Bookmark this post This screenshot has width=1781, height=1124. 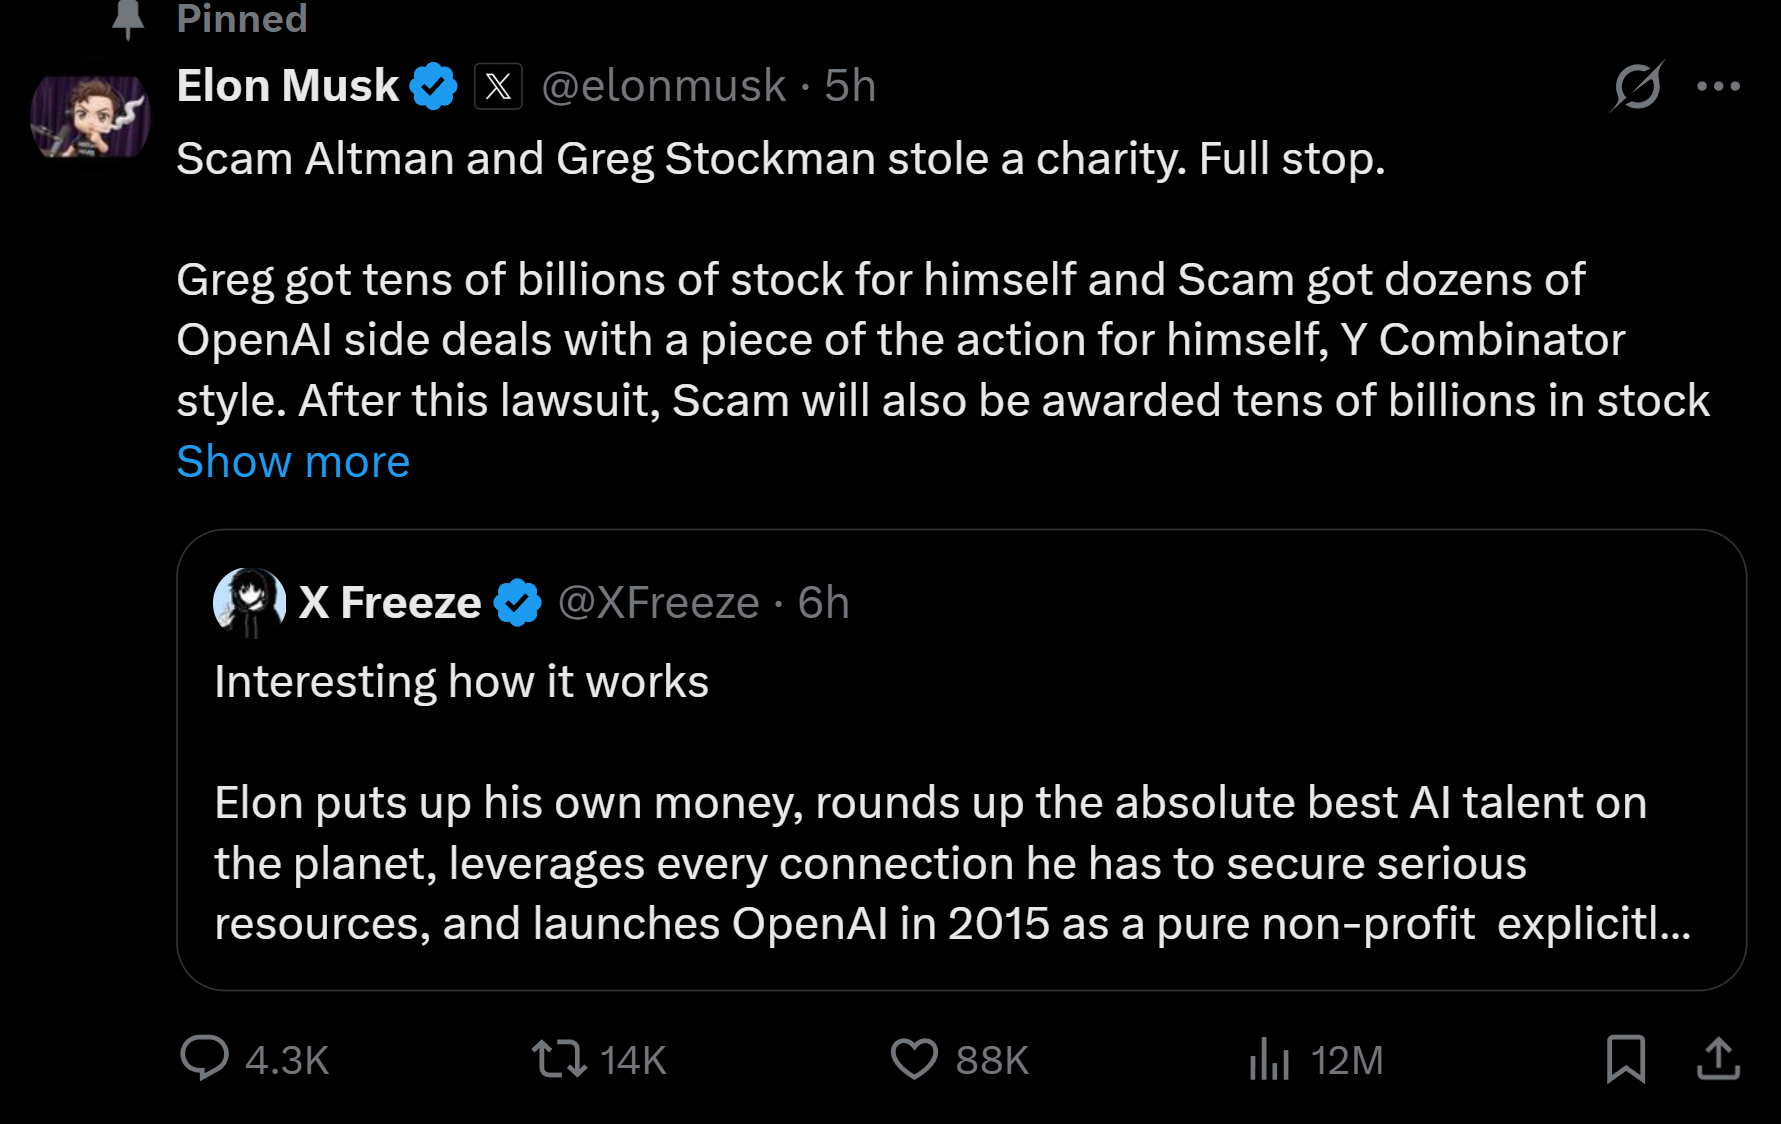point(1625,1058)
